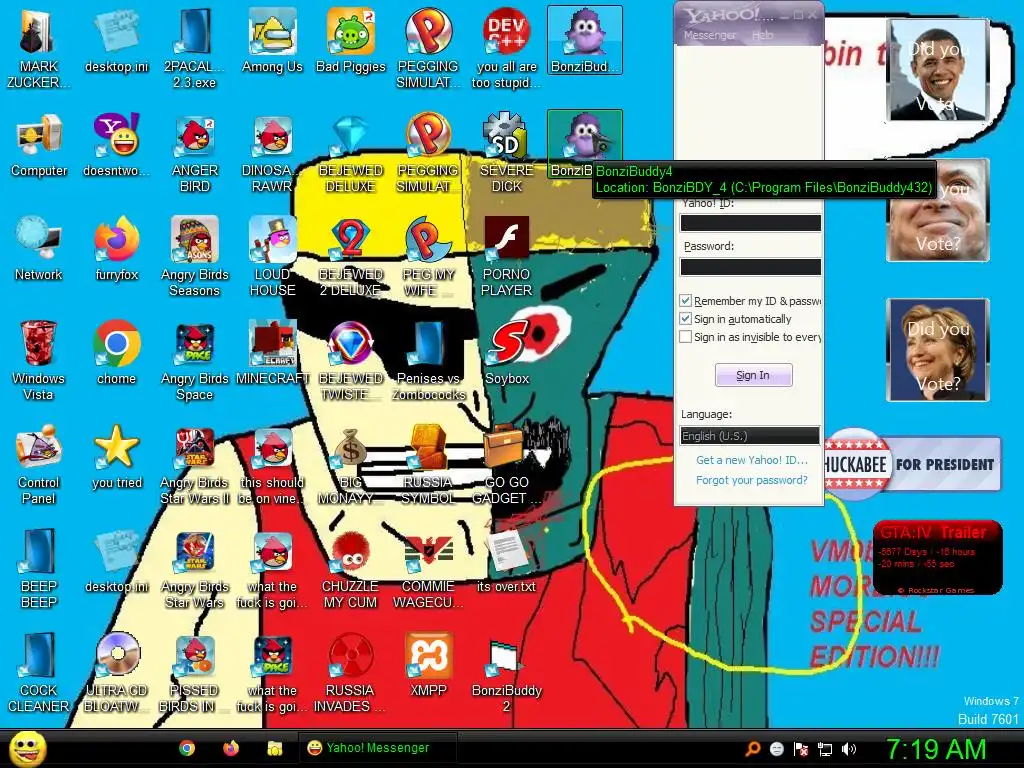The width and height of the screenshot is (1024, 768).
Task: Open the Messenger menu
Action: (x=709, y=35)
